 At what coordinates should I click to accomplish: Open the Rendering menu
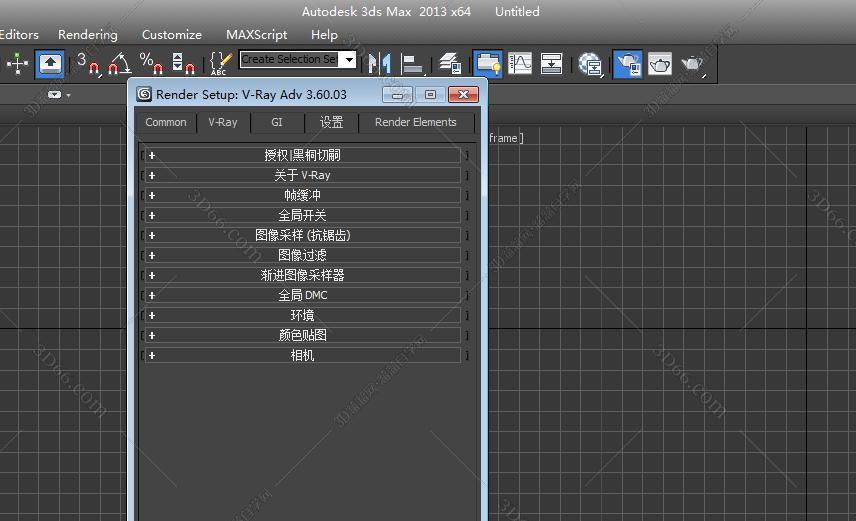[88, 35]
